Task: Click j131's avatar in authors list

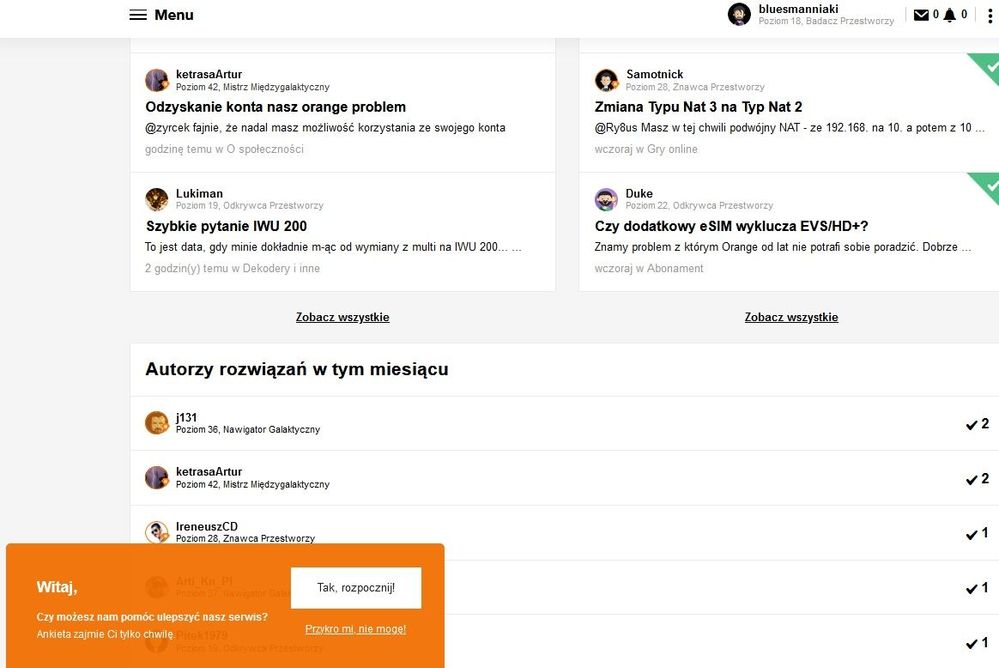Action: click(x=157, y=423)
